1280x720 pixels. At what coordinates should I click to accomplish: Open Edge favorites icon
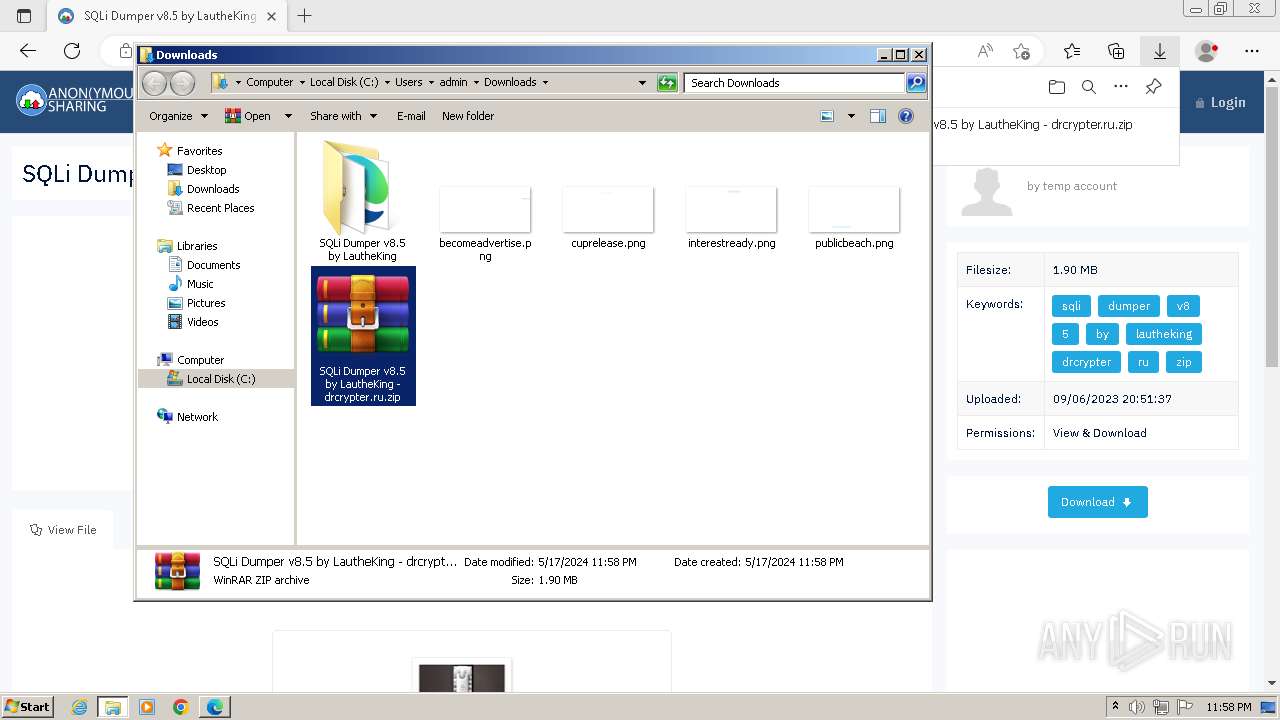pyautogui.click(x=1072, y=51)
